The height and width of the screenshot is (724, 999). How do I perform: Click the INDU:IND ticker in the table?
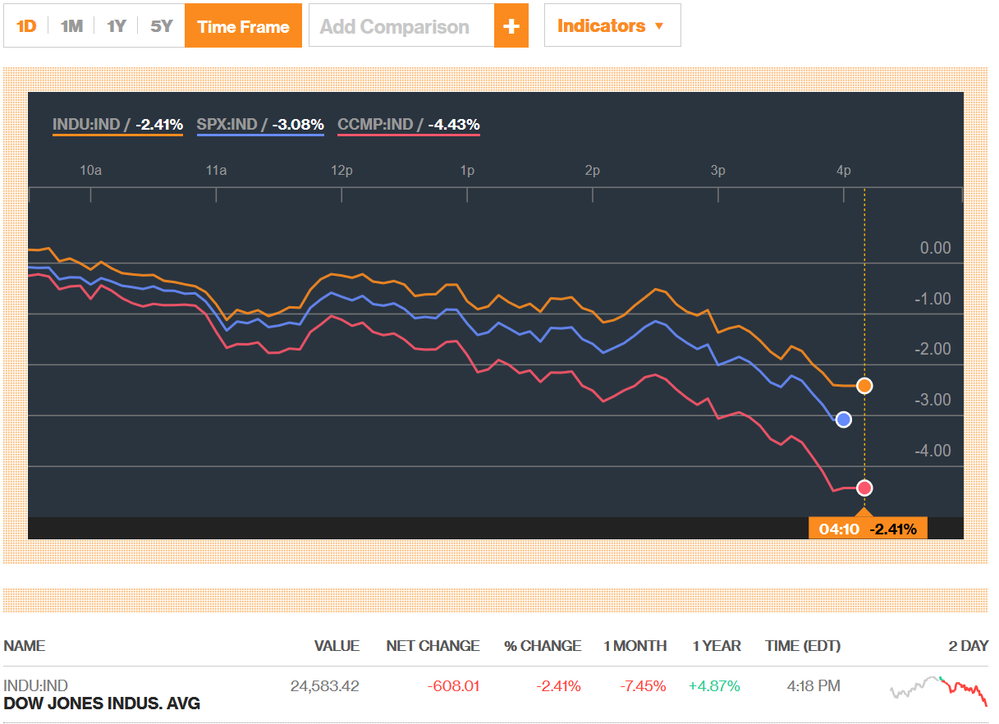tap(36, 686)
